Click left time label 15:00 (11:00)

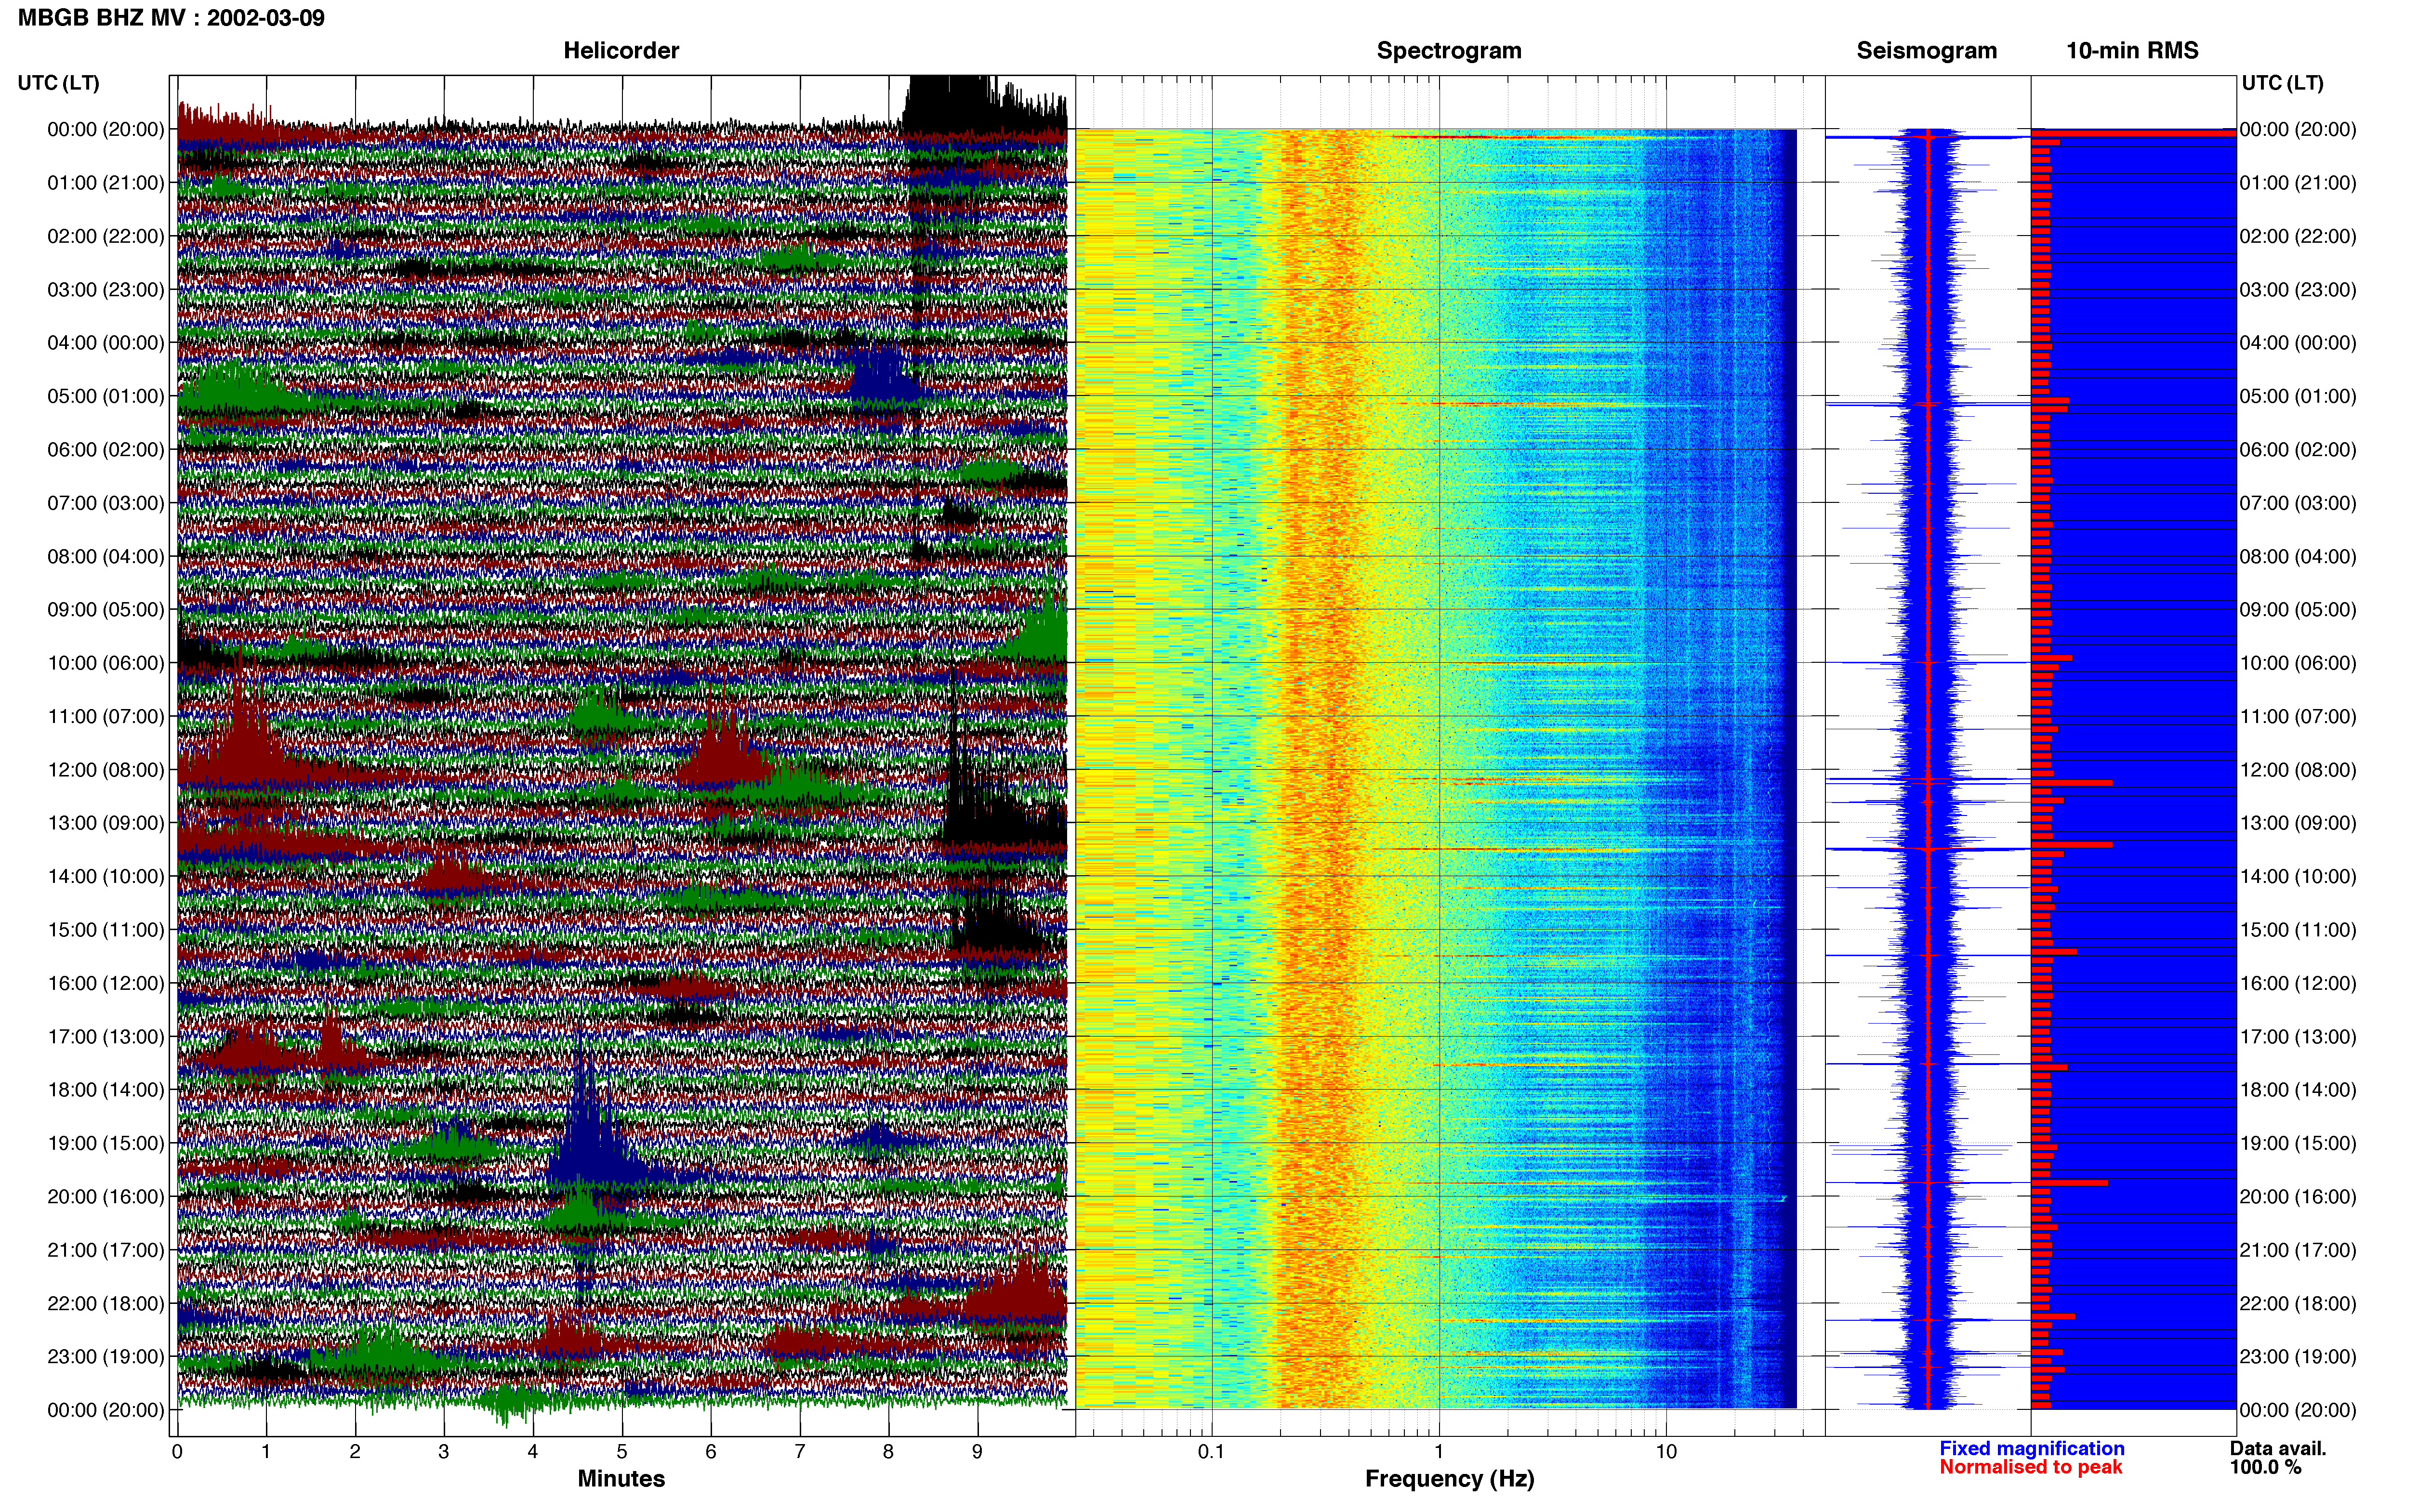click(106, 930)
